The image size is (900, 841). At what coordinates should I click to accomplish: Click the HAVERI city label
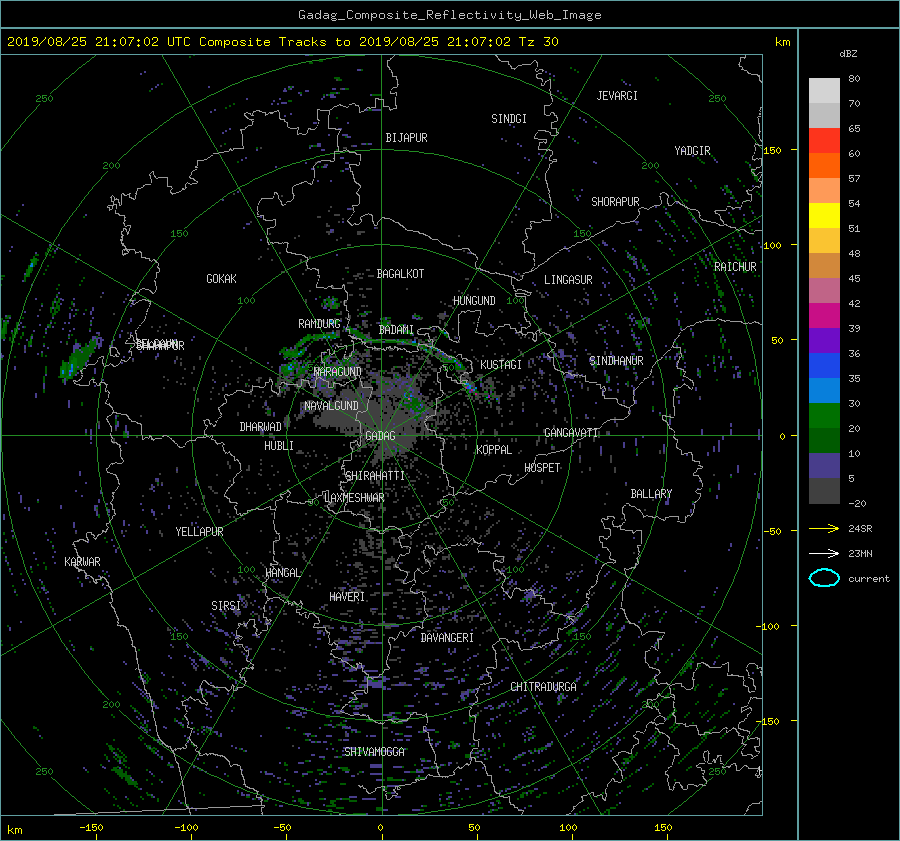[347, 597]
